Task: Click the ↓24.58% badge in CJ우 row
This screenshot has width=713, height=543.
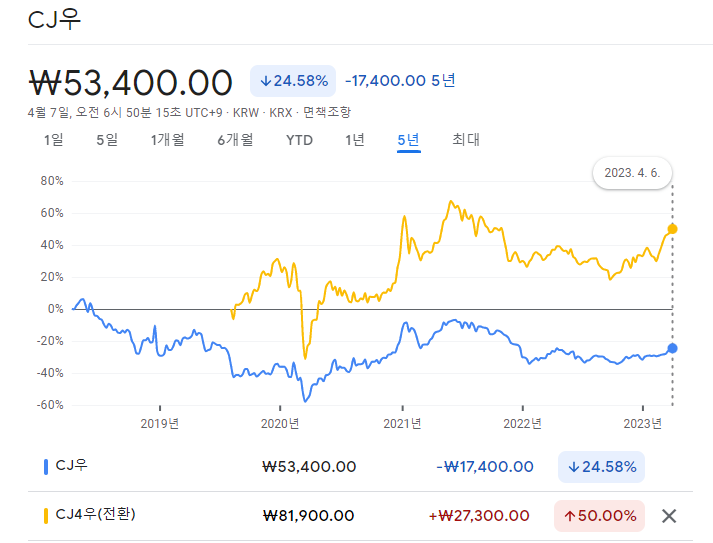Action: [x=601, y=467]
